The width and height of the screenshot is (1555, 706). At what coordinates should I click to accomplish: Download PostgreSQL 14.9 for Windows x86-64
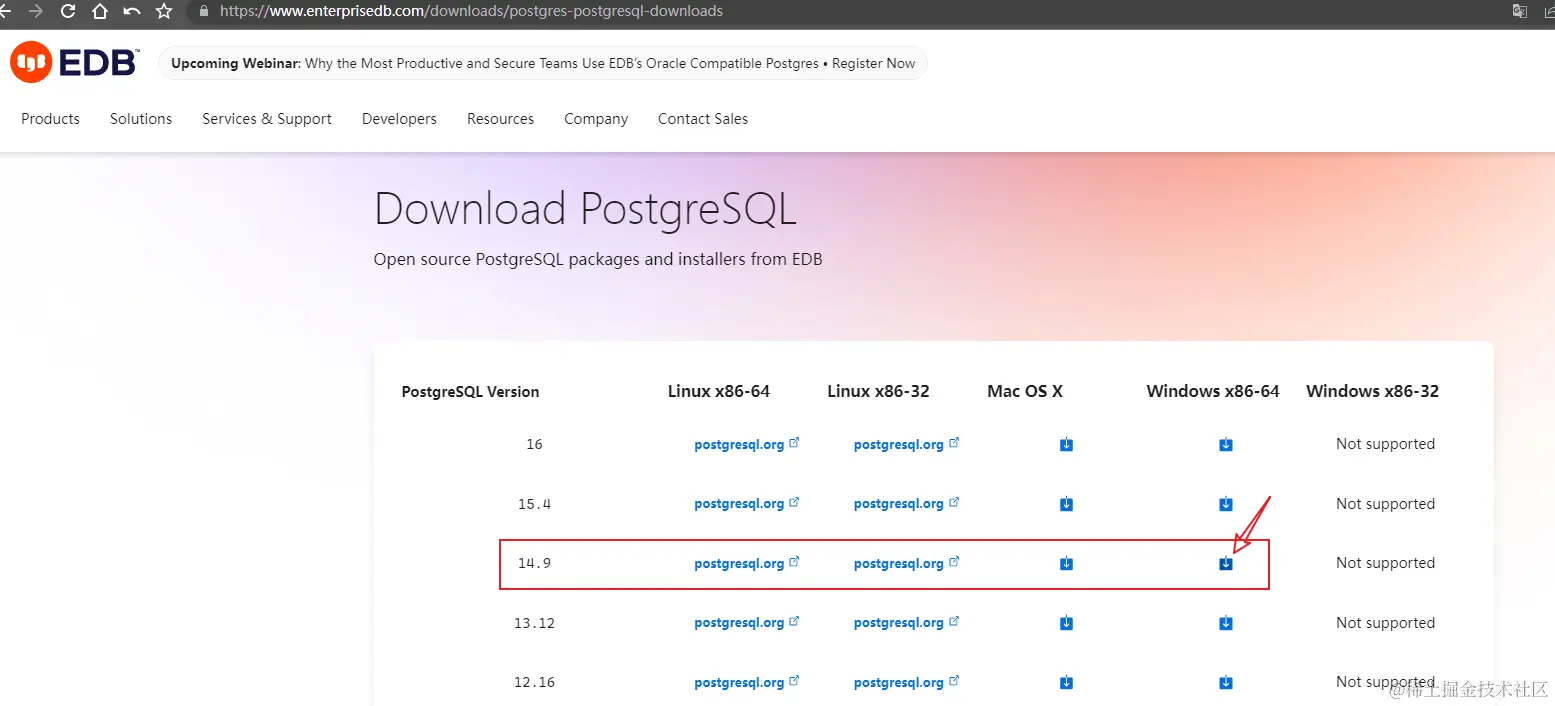[1226, 564]
